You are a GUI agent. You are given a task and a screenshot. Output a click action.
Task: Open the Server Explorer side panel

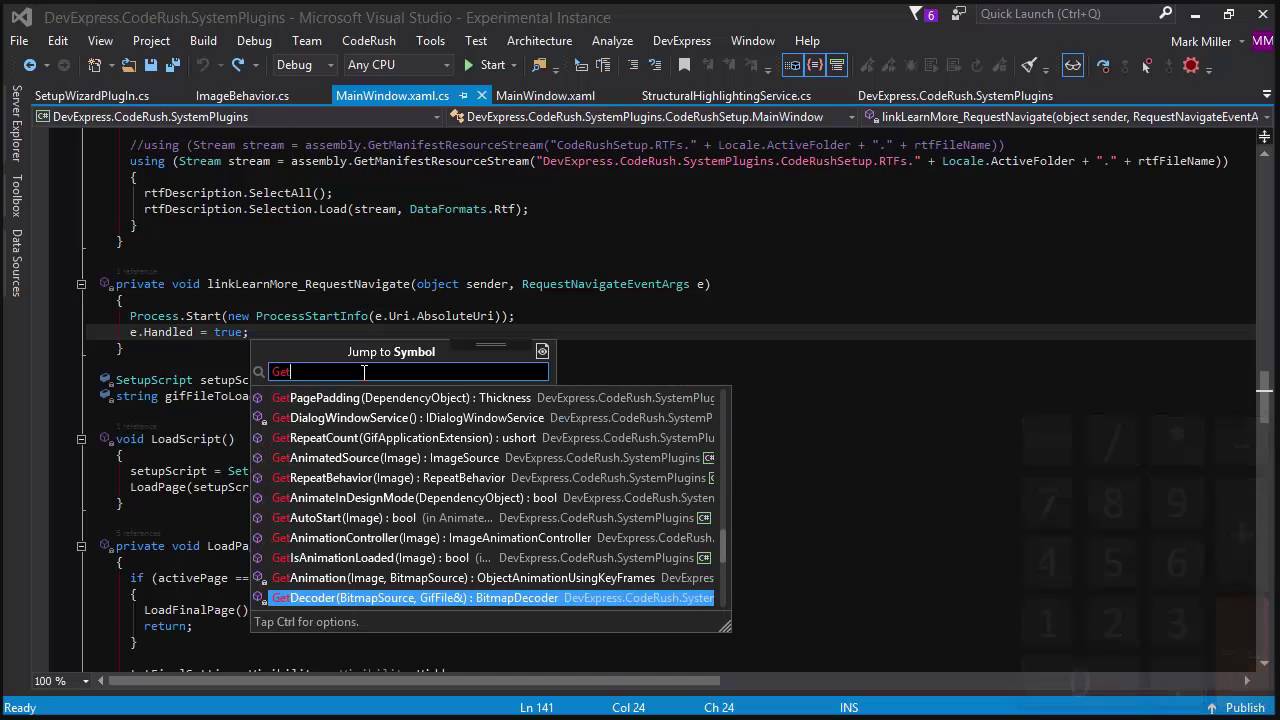(16, 124)
